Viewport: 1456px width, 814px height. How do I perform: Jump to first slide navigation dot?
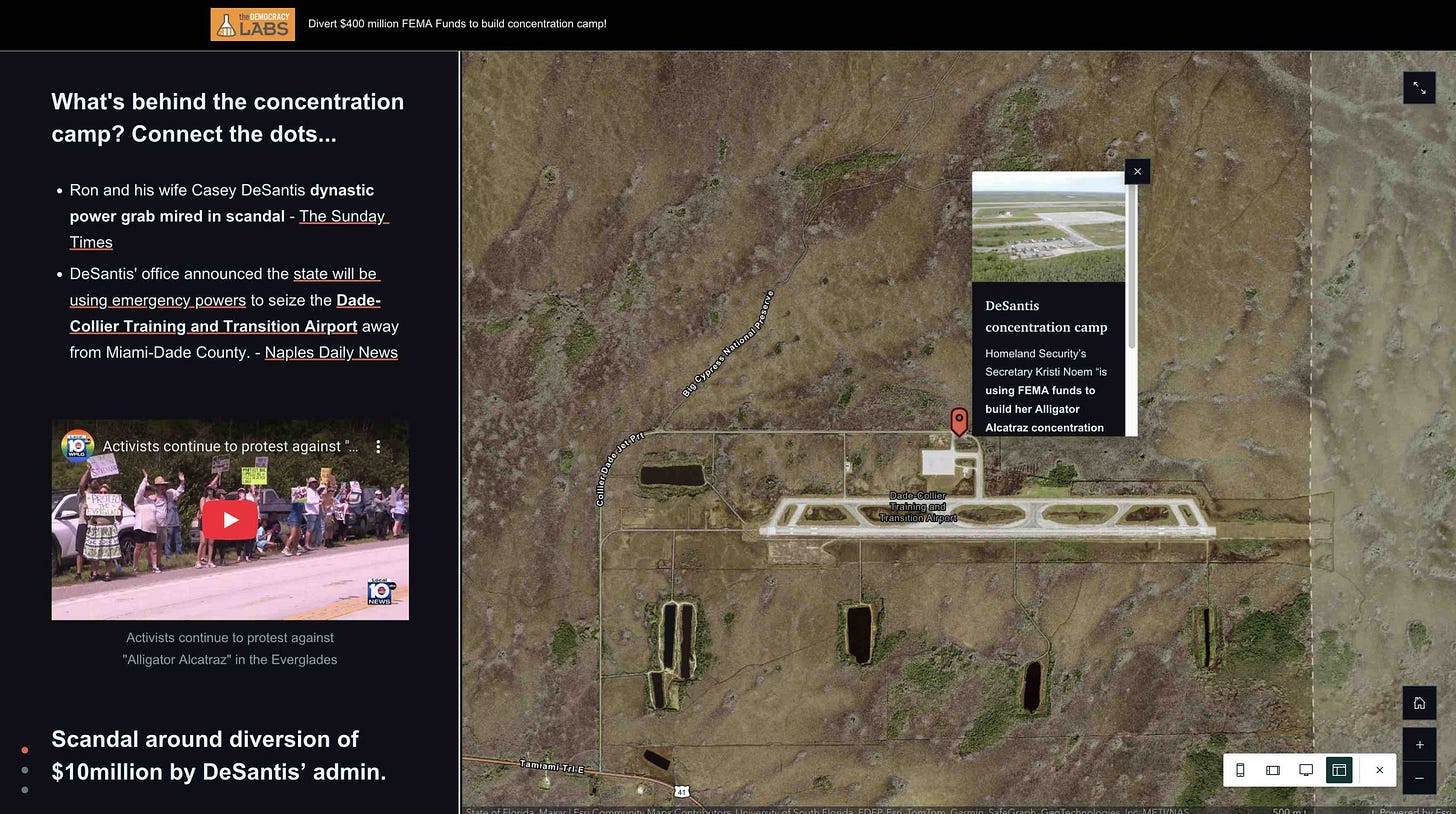[x=25, y=750]
